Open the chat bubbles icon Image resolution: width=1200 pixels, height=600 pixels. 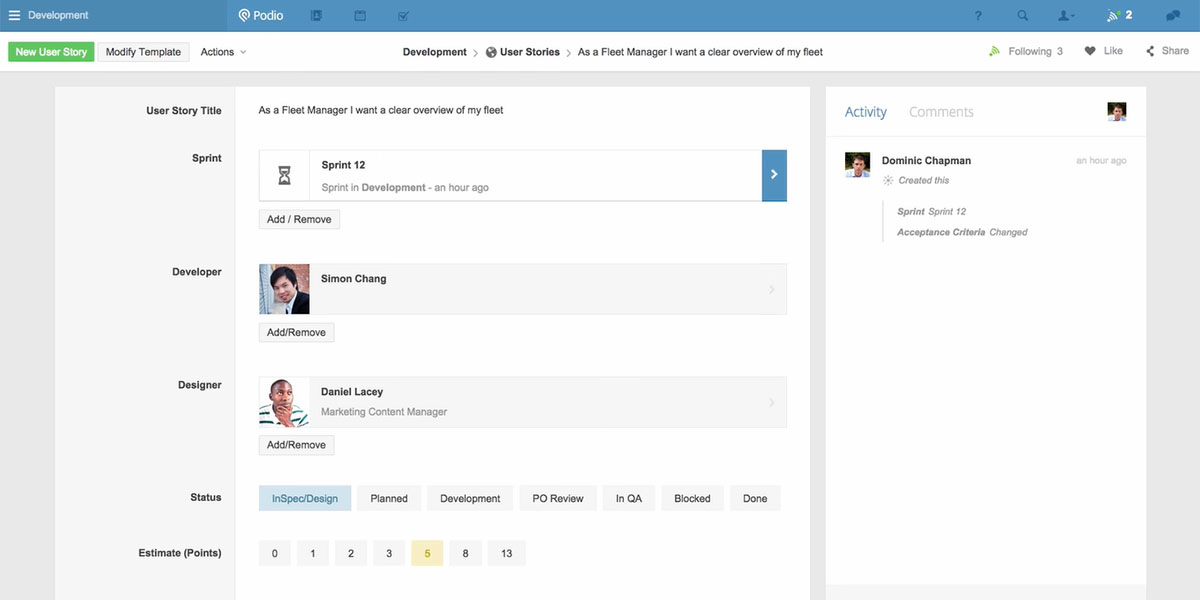click(x=1172, y=16)
